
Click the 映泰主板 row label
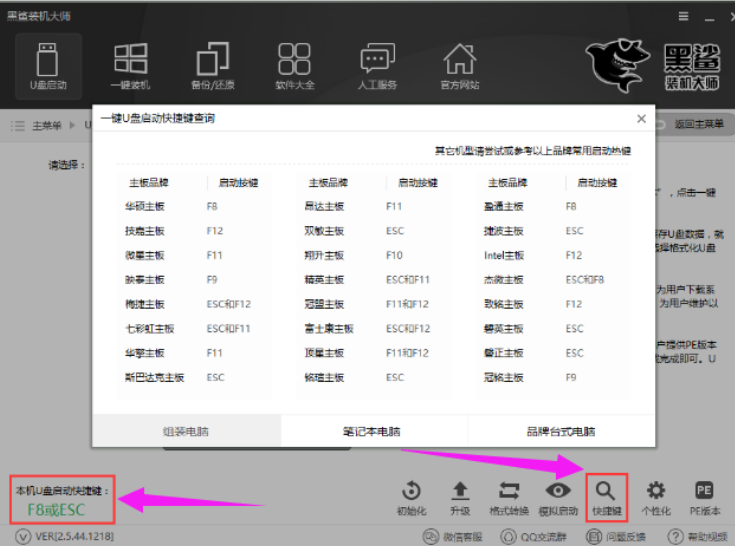pos(144,279)
